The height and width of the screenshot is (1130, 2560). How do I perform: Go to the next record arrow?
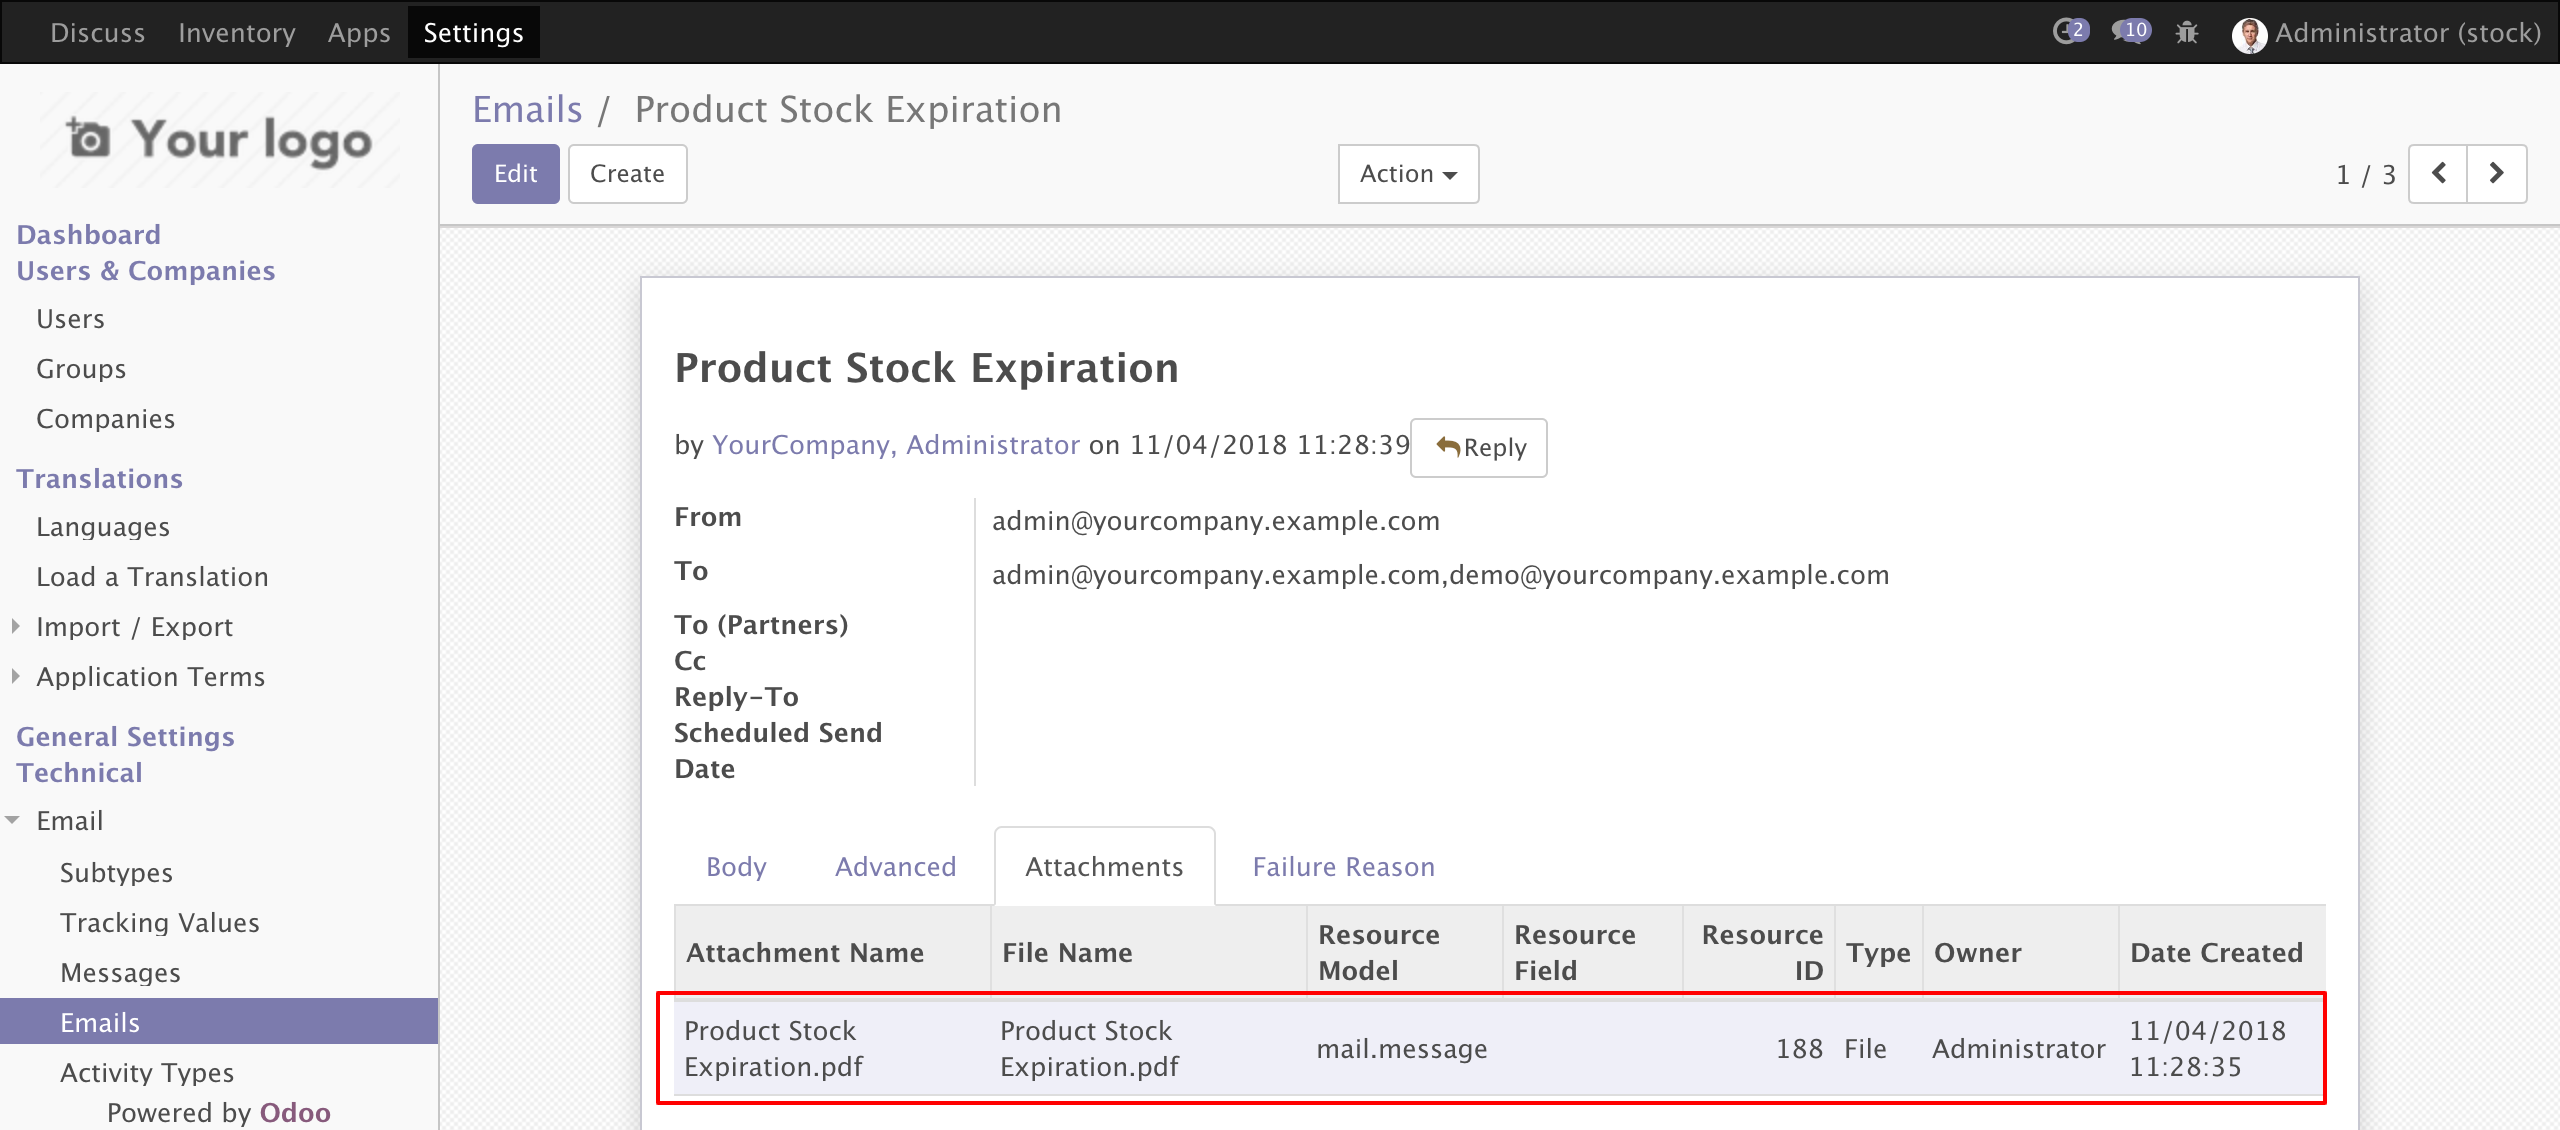(2496, 174)
